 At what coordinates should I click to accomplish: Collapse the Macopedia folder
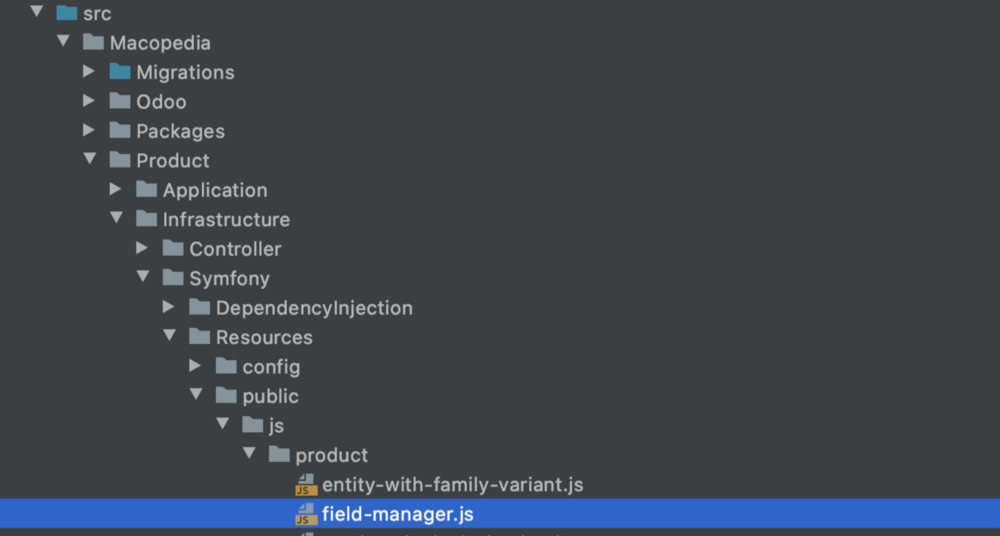tap(64, 42)
